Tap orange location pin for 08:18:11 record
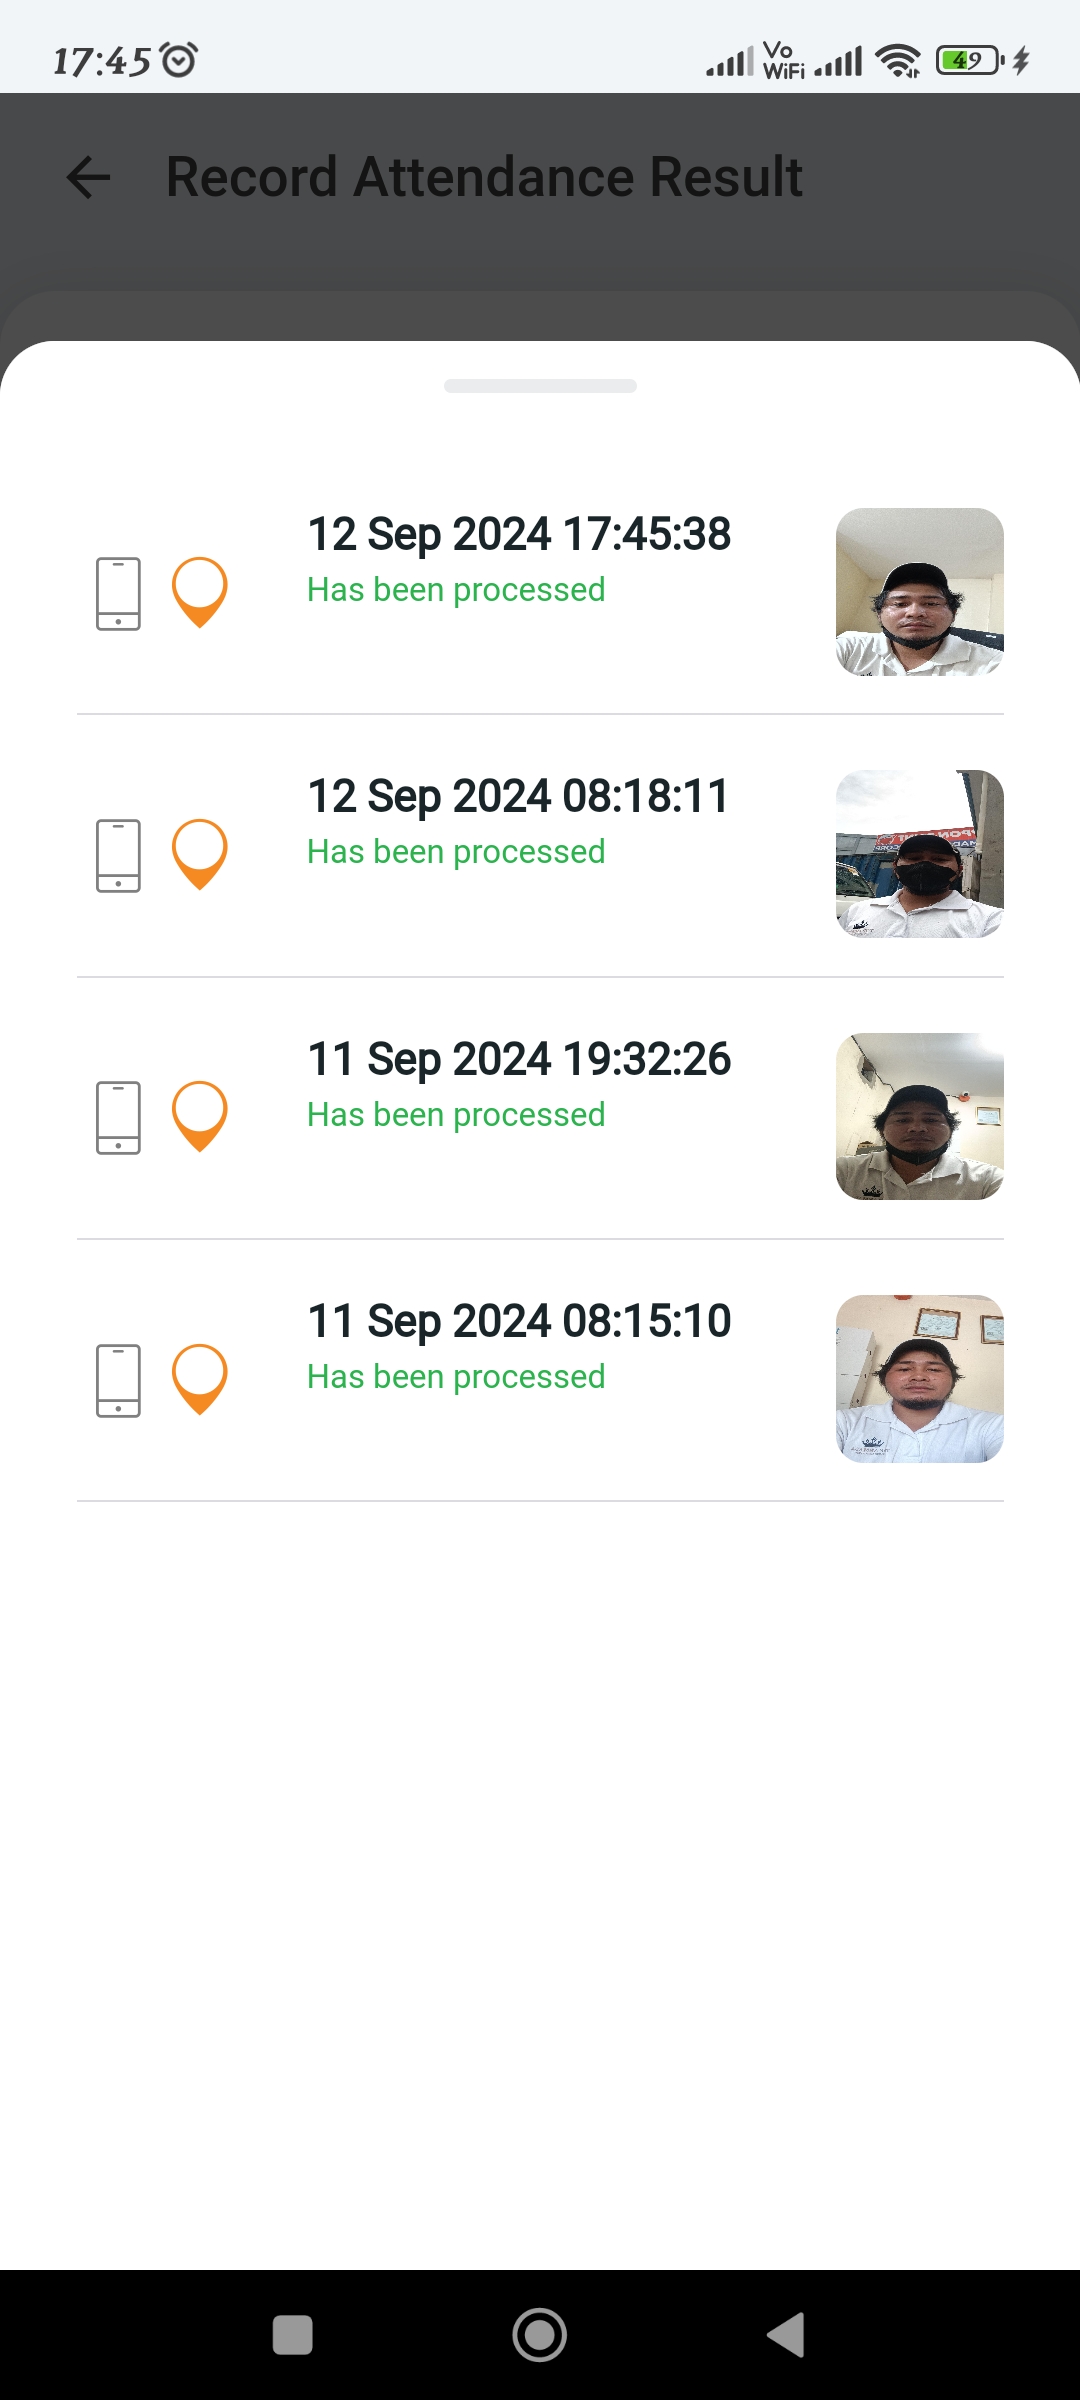1080x2400 pixels. [x=200, y=853]
